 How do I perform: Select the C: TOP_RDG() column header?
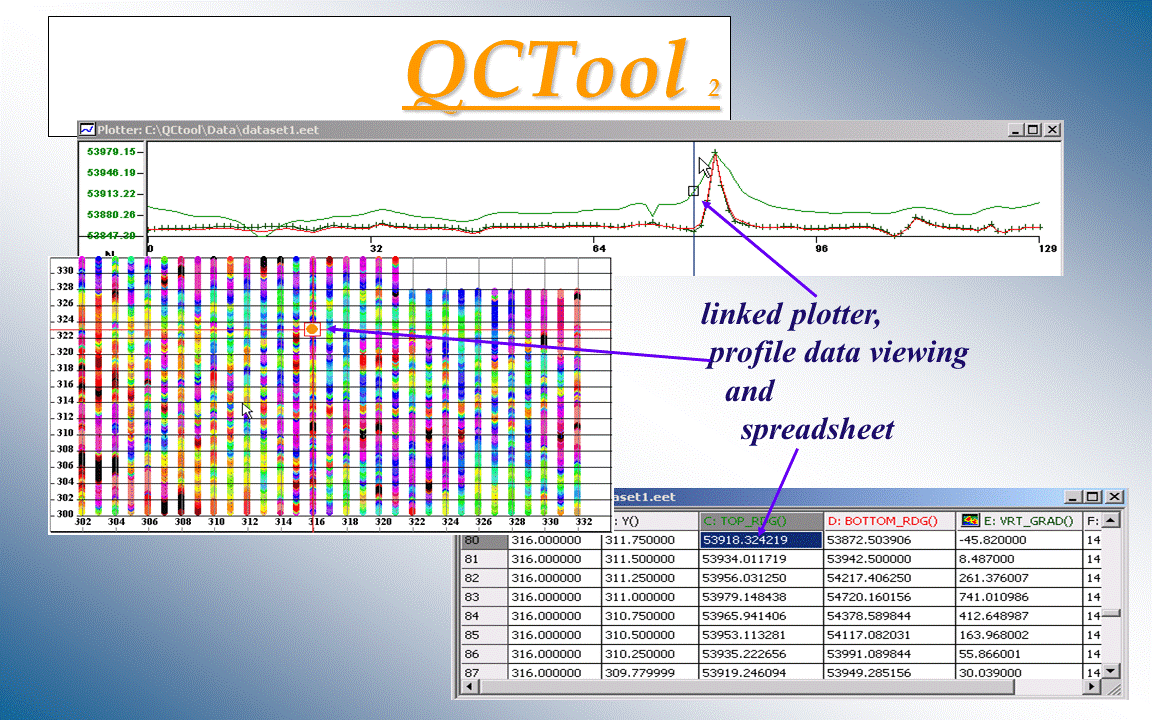click(760, 521)
